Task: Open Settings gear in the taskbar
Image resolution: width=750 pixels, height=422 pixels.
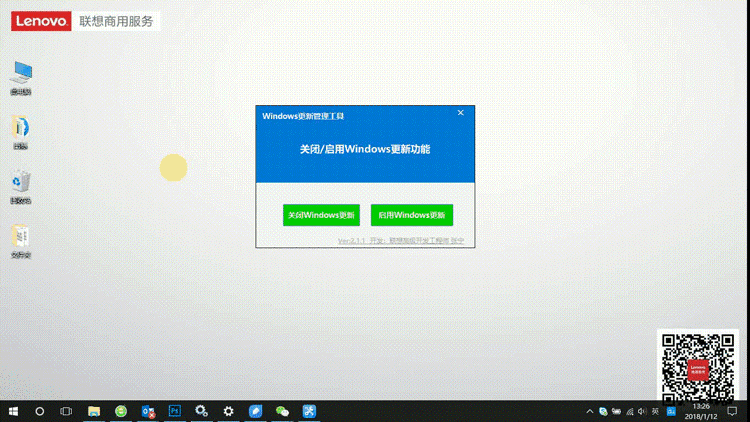Action: click(x=229, y=411)
